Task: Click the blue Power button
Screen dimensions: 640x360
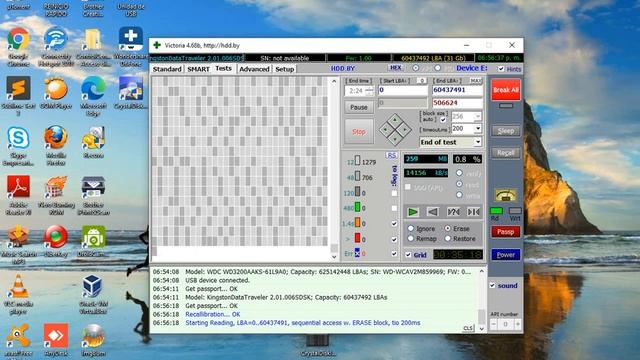Action: tap(506, 255)
